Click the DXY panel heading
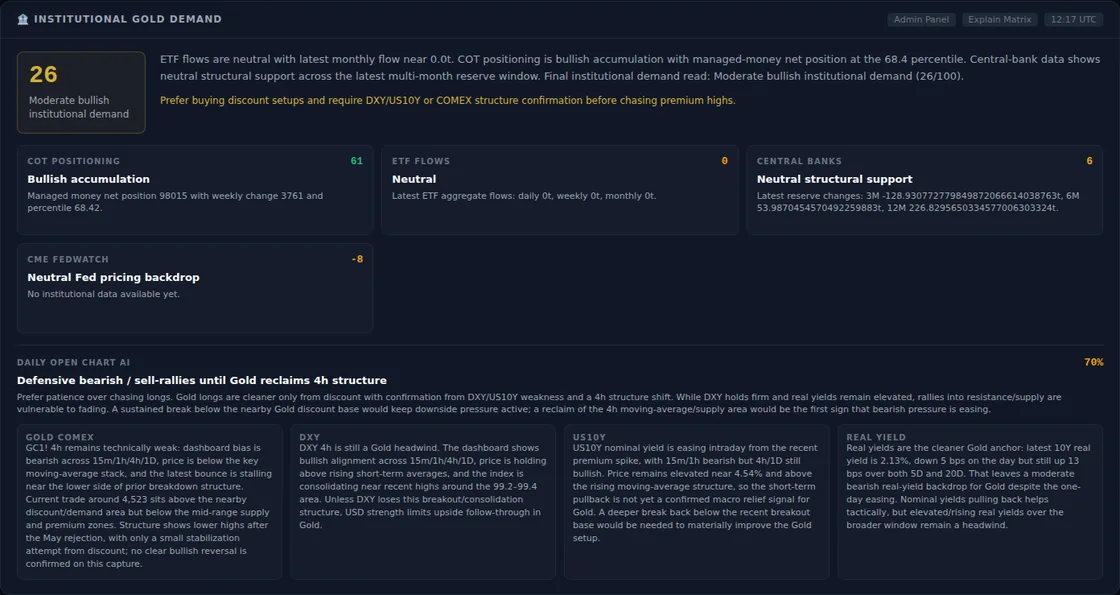Screen dimensions: 1120x595 click(x=309, y=437)
